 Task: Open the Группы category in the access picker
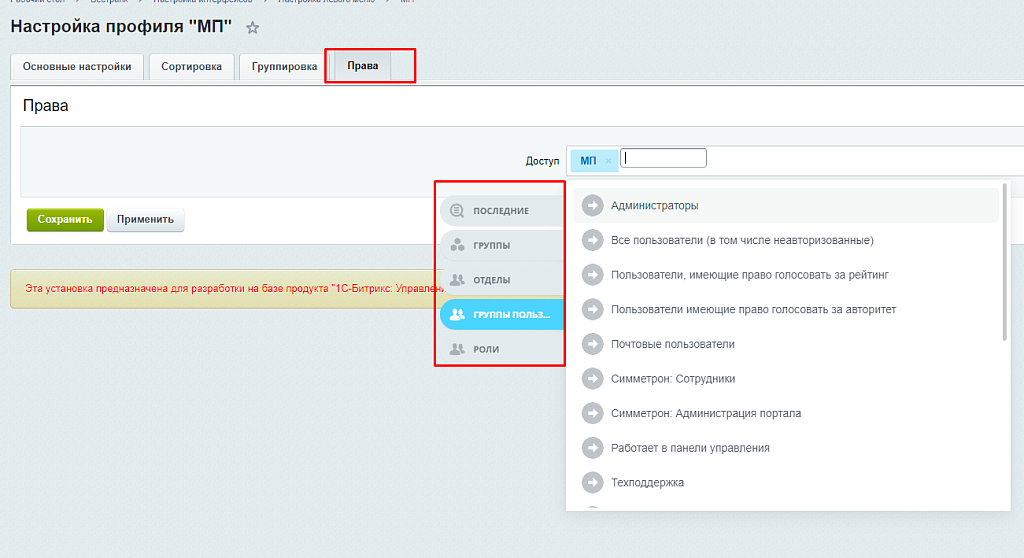[500, 245]
